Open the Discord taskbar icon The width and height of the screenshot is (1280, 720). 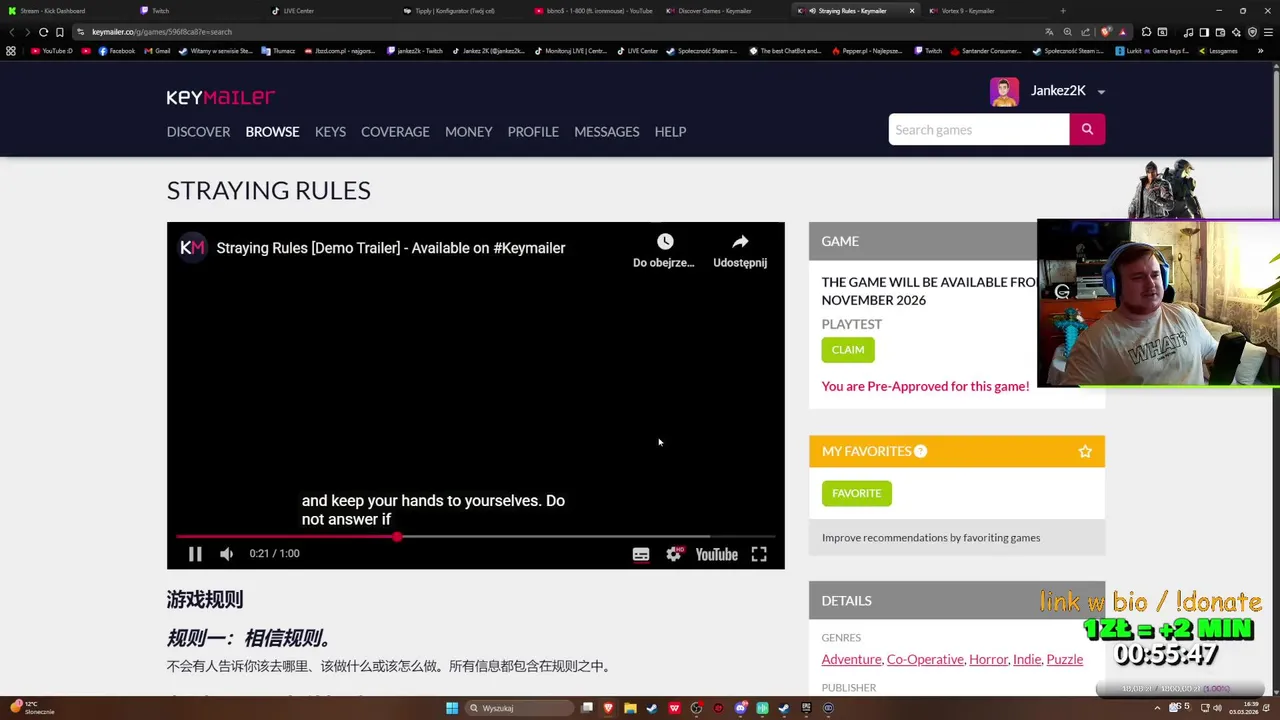(x=740, y=708)
